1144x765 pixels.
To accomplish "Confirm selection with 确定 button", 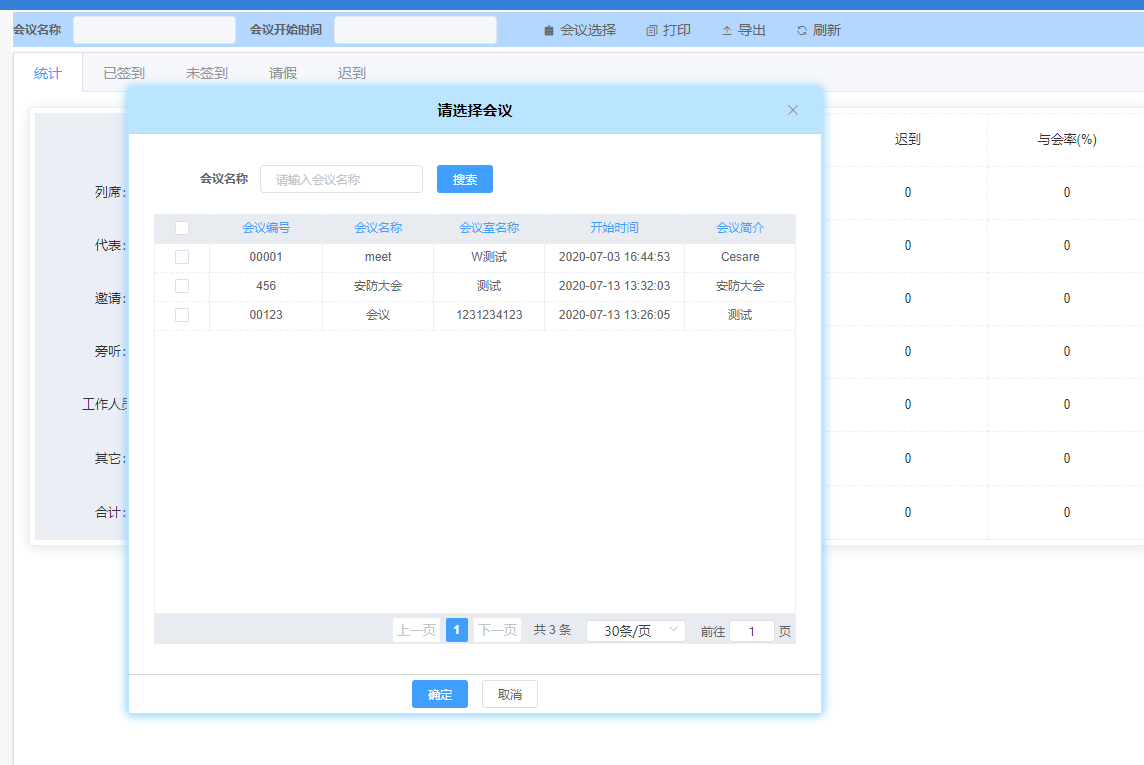I will click(x=440, y=695).
